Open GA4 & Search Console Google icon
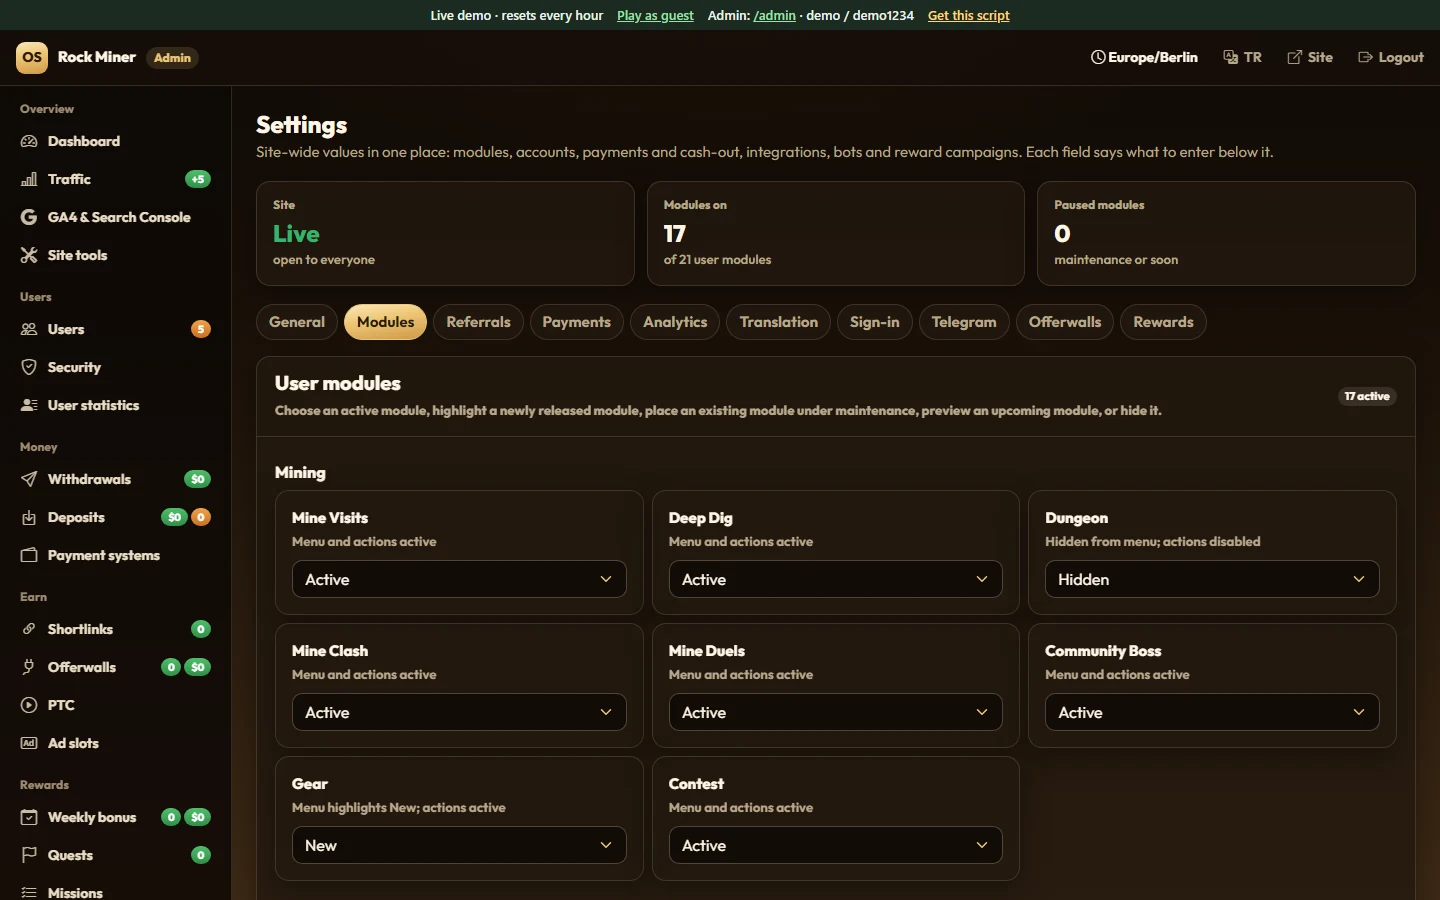Viewport: 1440px width, 900px height. click(29, 217)
